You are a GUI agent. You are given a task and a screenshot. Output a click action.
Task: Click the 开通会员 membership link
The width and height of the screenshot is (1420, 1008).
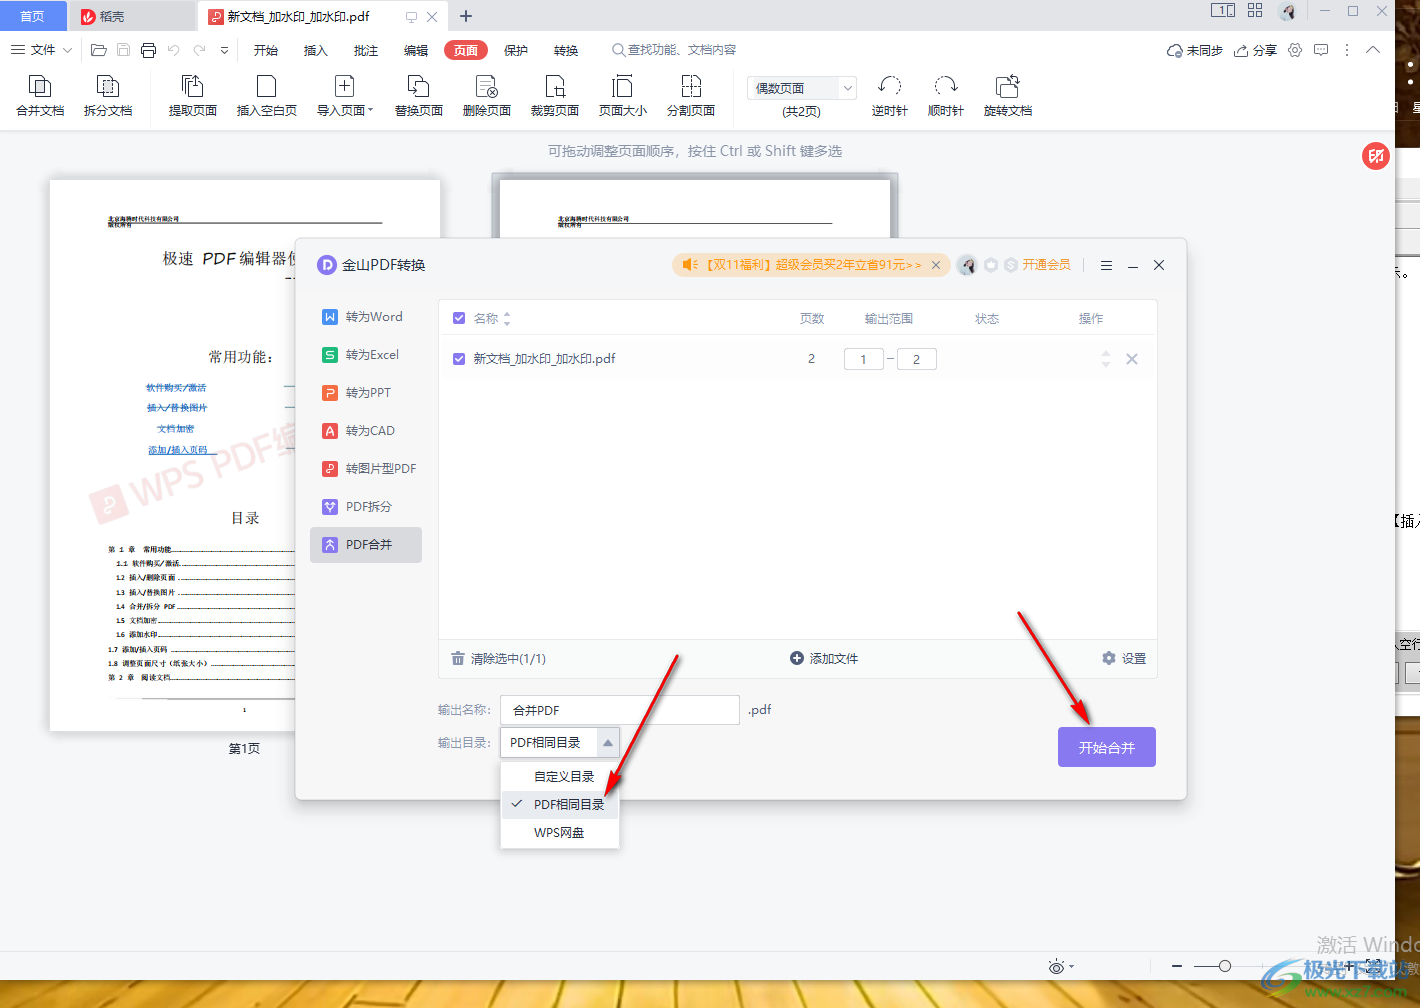(x=1046, y=265)
